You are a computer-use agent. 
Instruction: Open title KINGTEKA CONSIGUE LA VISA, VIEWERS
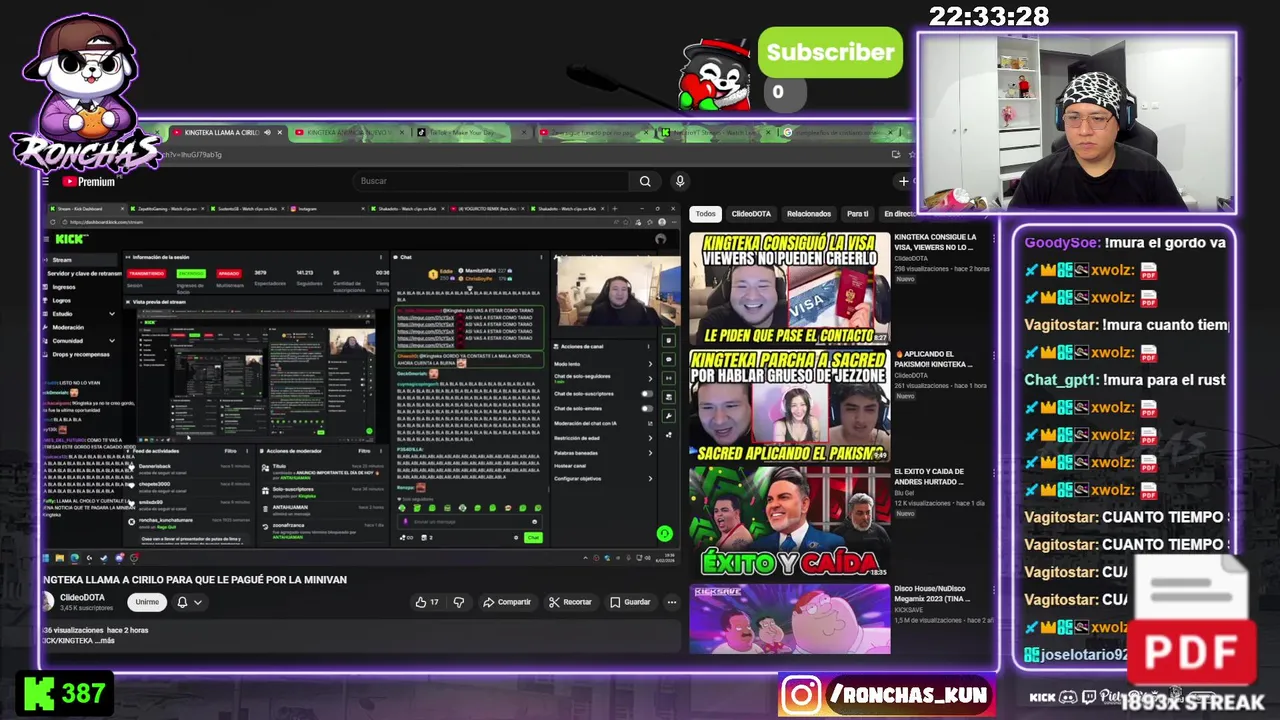[x=935, y=242]
